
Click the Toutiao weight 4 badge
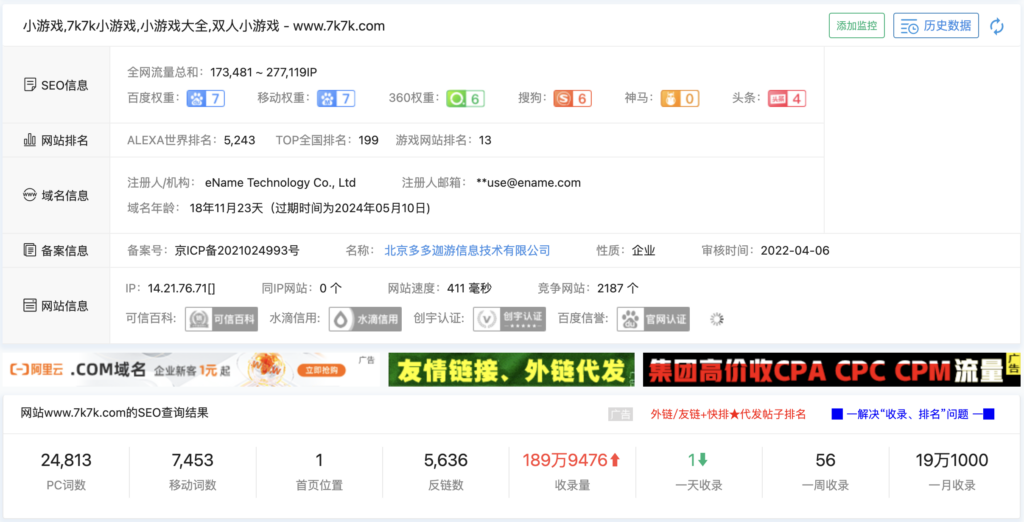787,99
